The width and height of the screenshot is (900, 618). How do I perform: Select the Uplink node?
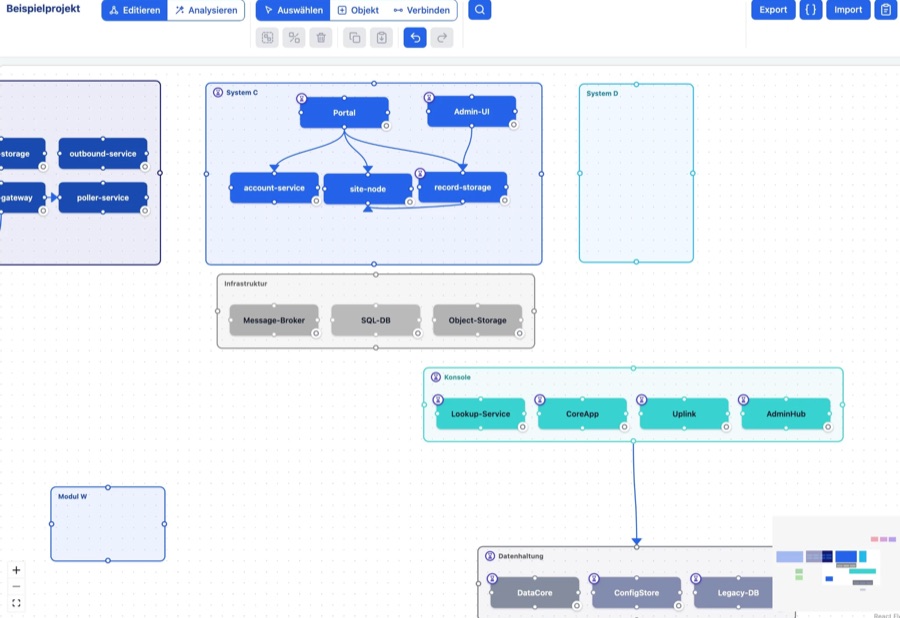(x=684, y=414)
